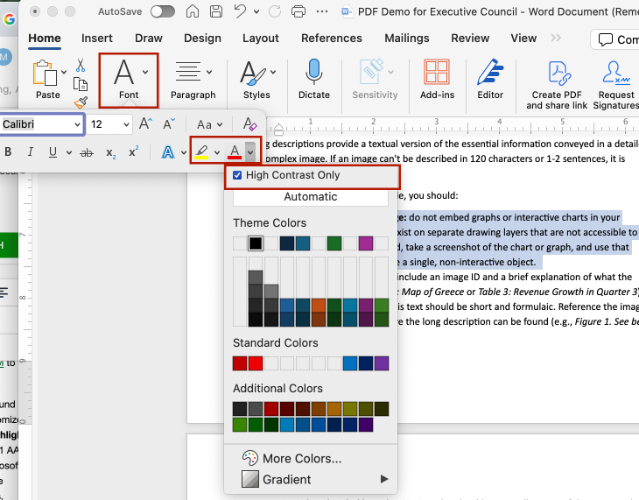Open the underline style dropdown arrow

[69, 153]
